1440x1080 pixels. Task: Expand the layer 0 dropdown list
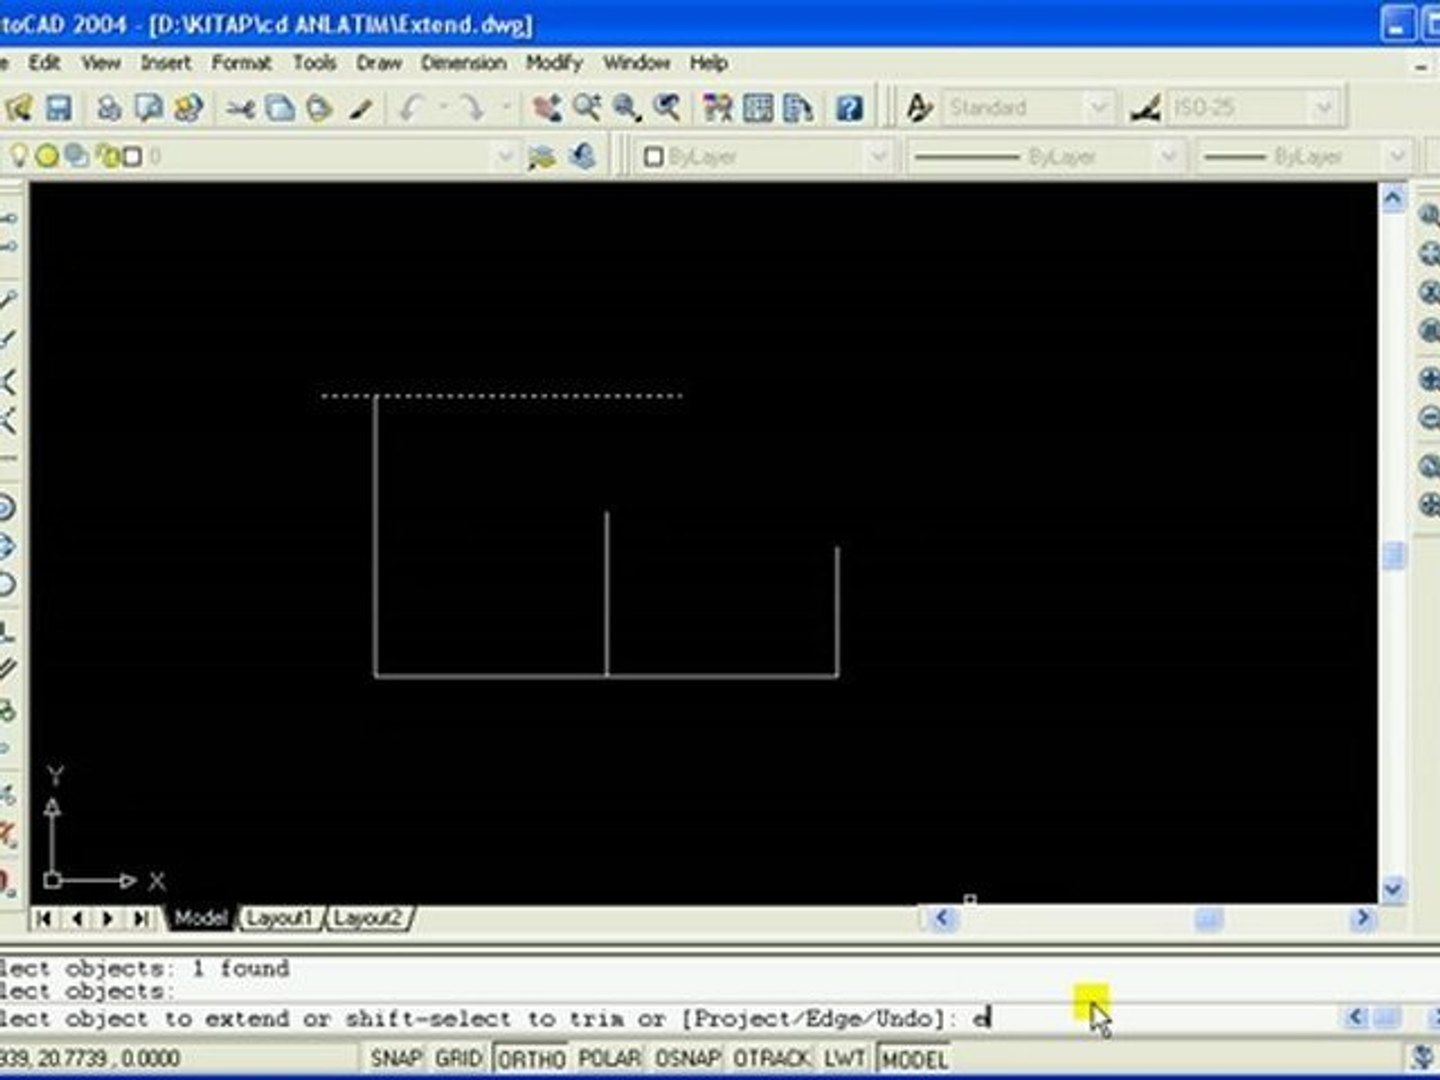(505, 156)
